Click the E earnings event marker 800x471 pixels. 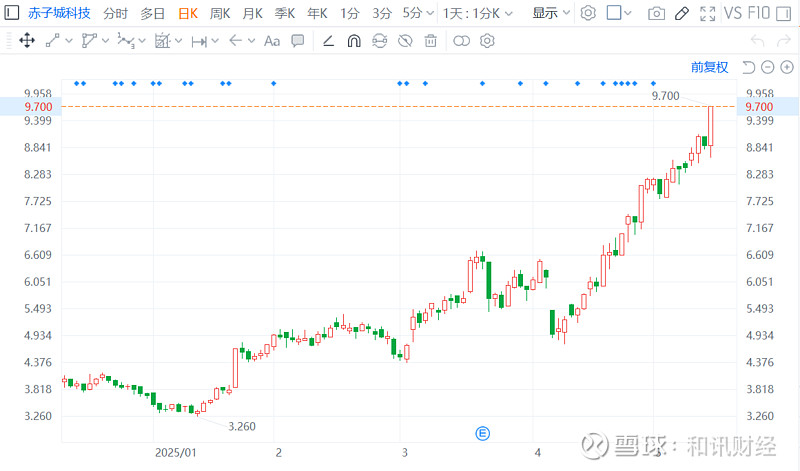pos(482,434)
